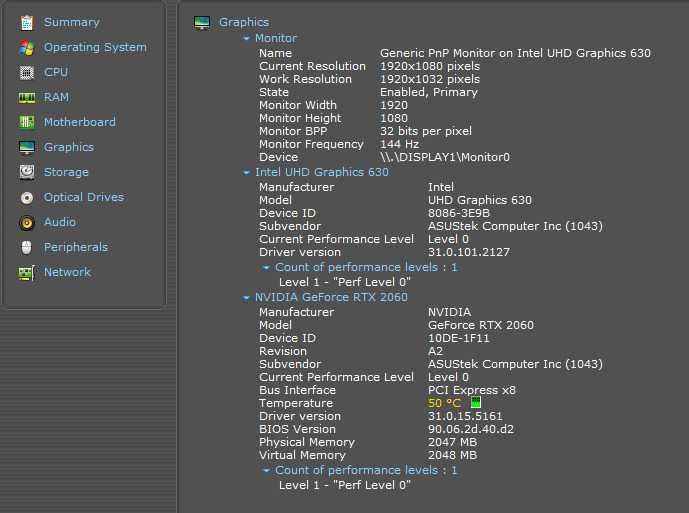Click the RAM module icon

click(x=27, y=98)
